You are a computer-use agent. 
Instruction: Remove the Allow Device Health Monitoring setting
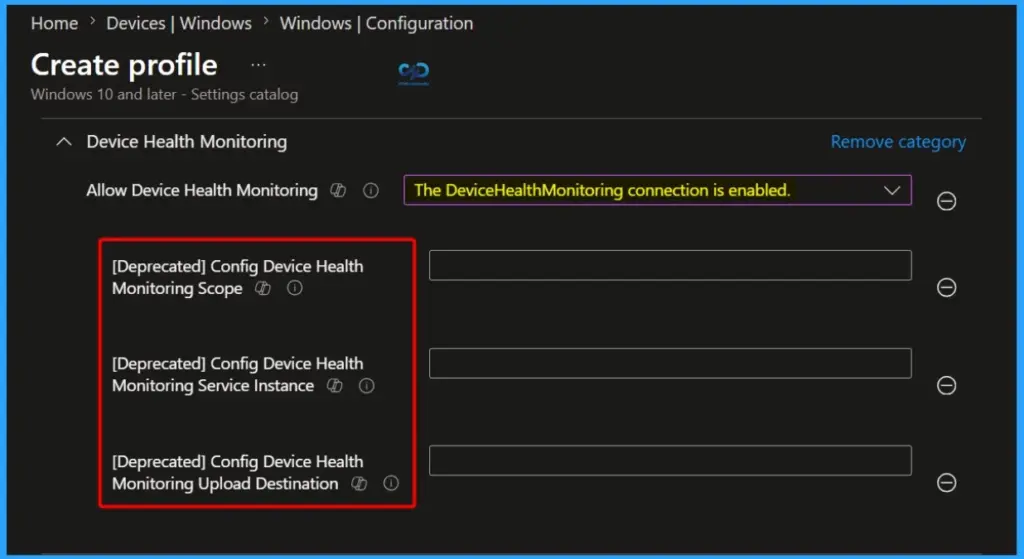[x=946, y=201]
